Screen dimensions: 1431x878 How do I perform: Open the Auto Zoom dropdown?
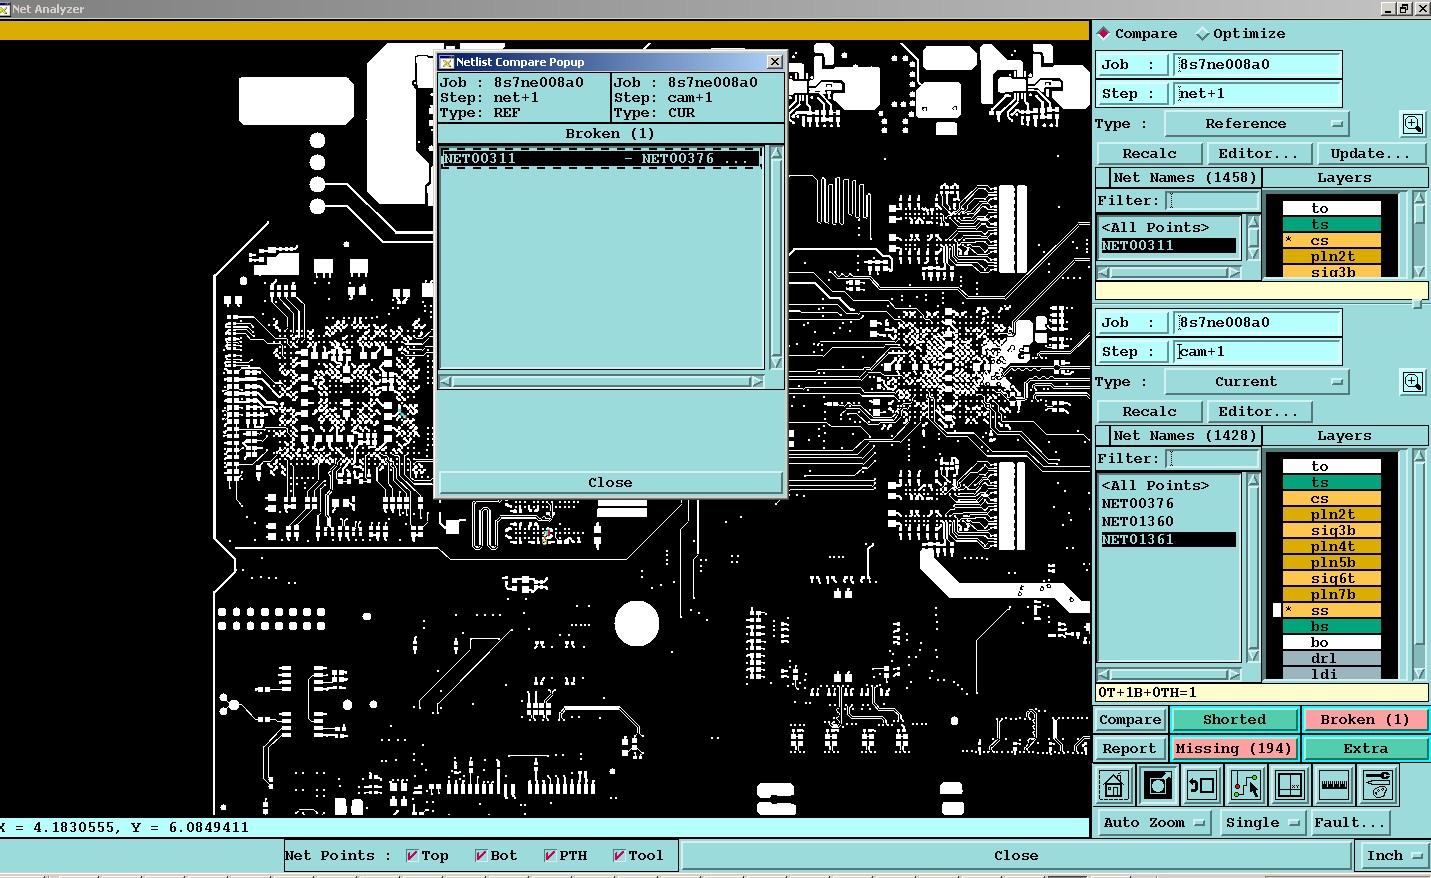[x=1155, y=823]
